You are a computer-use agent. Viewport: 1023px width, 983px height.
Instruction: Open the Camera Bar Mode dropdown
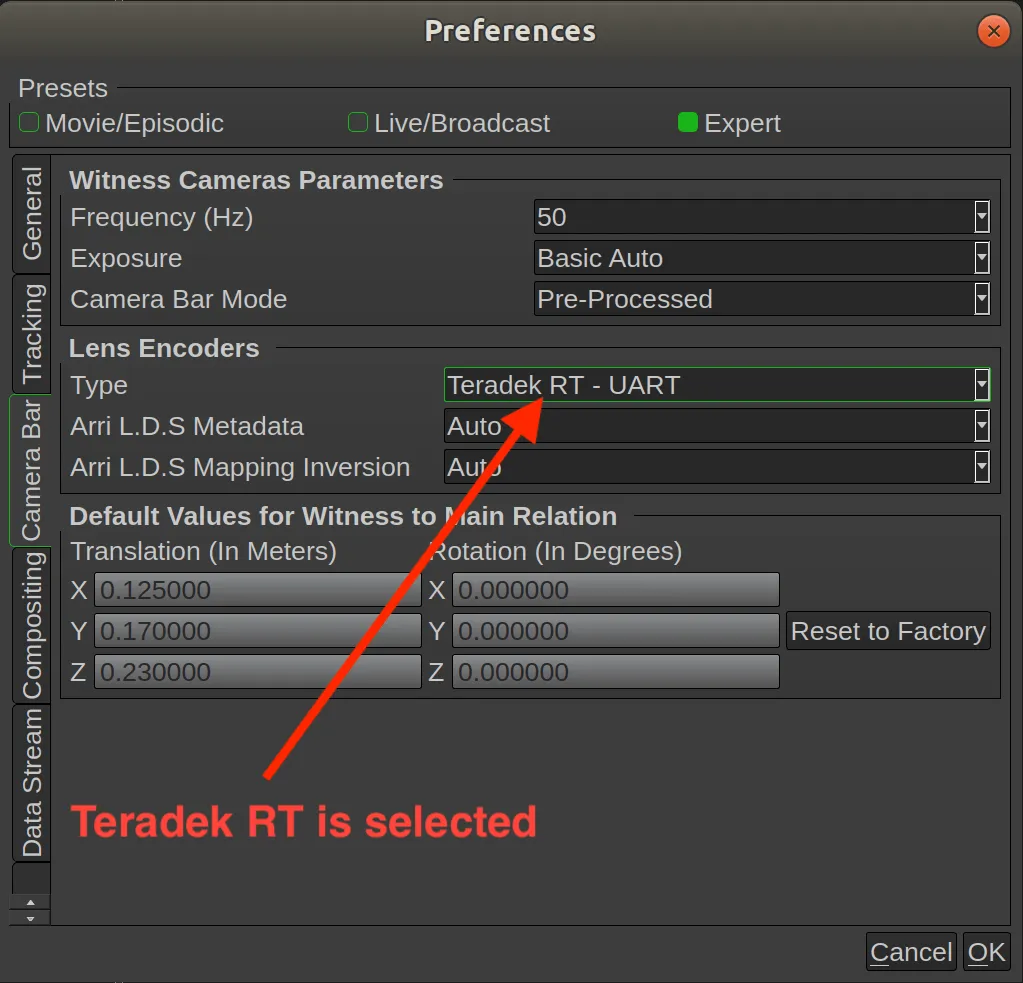[x=762, y=299]
